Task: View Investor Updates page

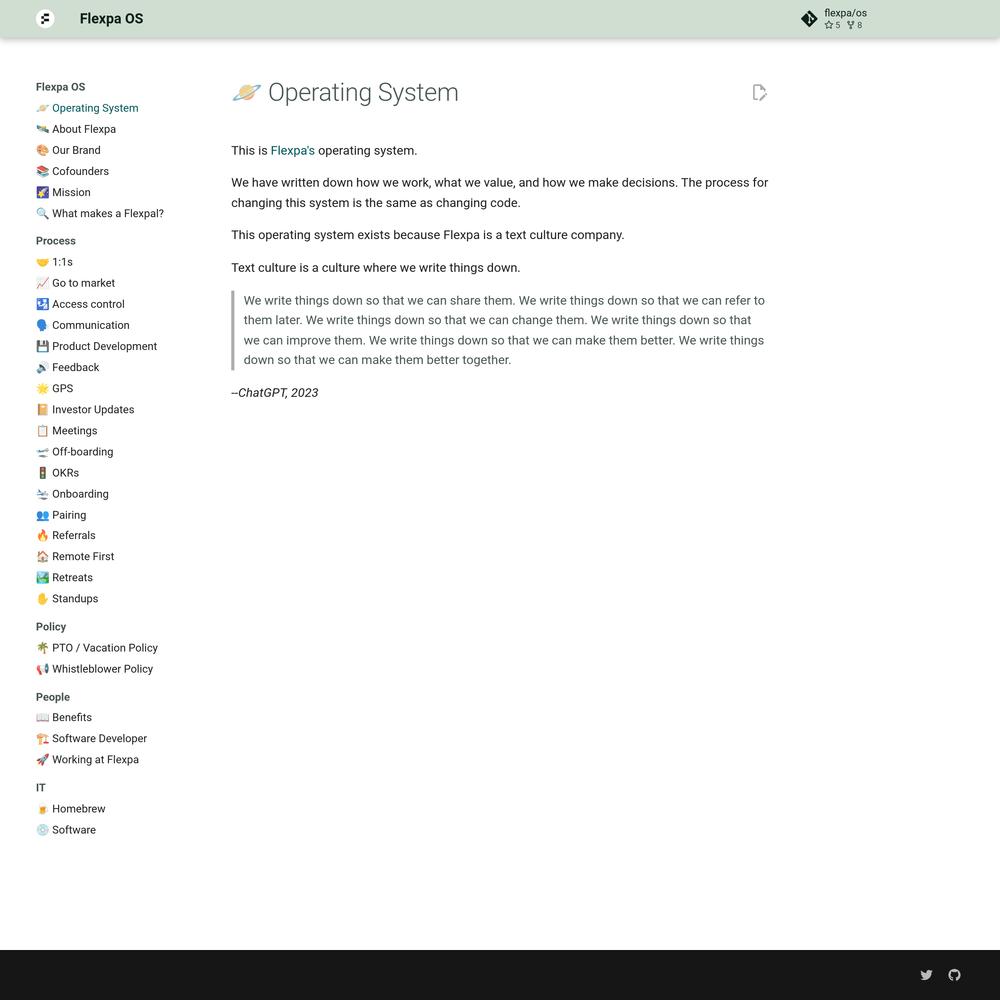Action: [85, 409]
